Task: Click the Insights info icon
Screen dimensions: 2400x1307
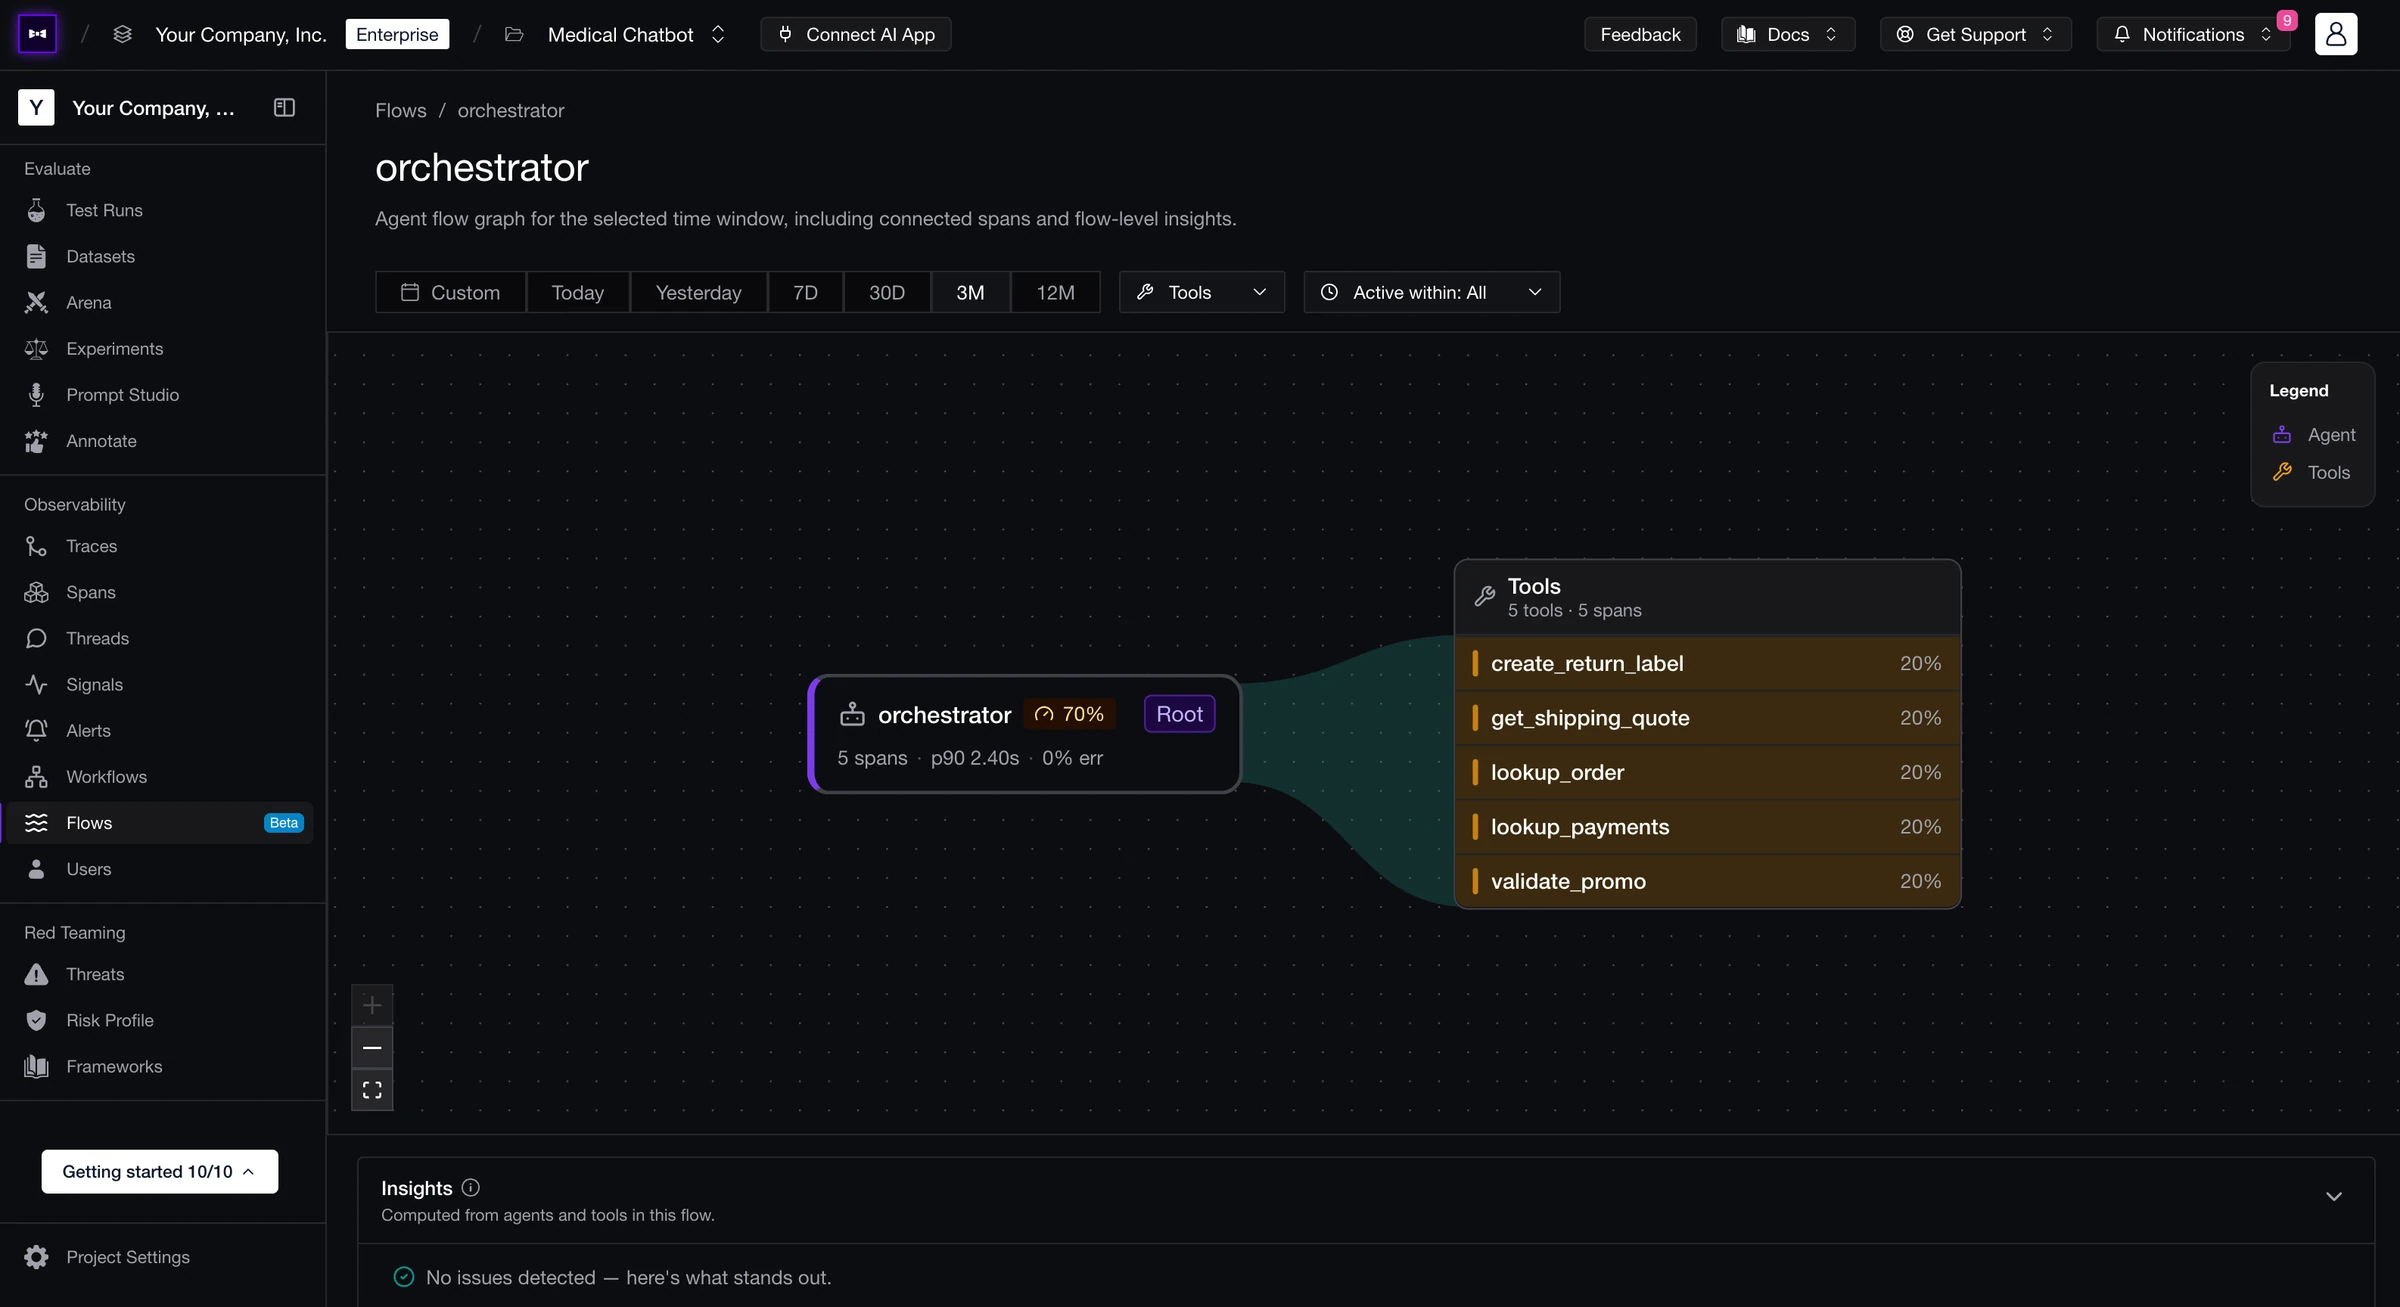Action: click(471, 1188)
